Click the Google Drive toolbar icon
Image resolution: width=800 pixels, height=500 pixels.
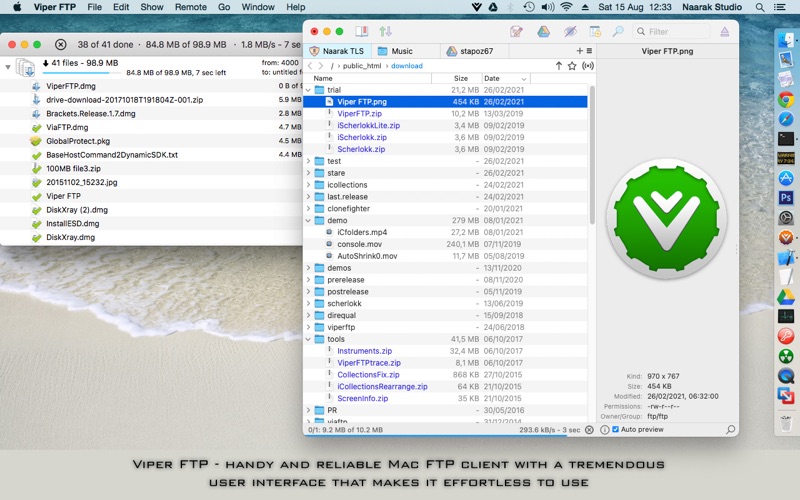coord(543,32)
